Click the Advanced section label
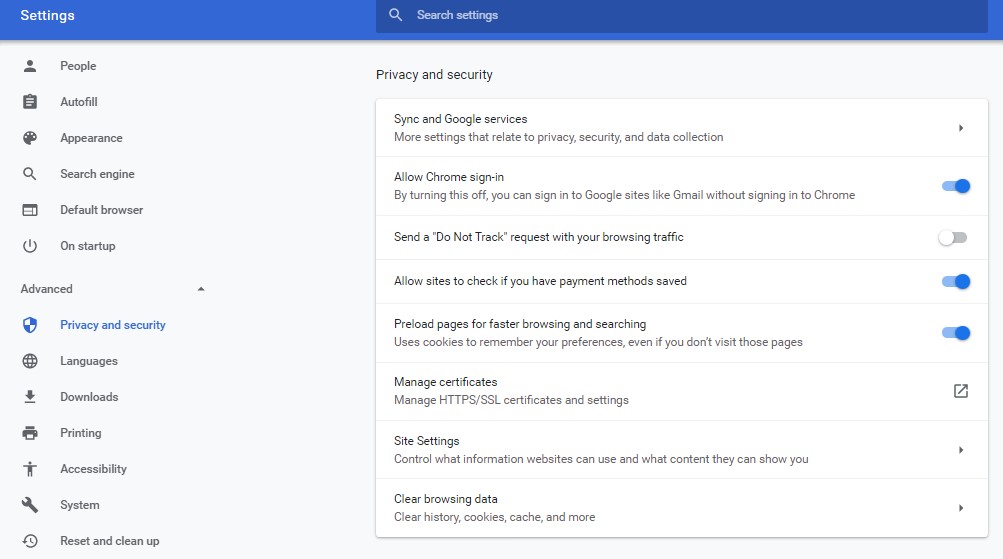 pyautogui.click(x=47, y=289)
